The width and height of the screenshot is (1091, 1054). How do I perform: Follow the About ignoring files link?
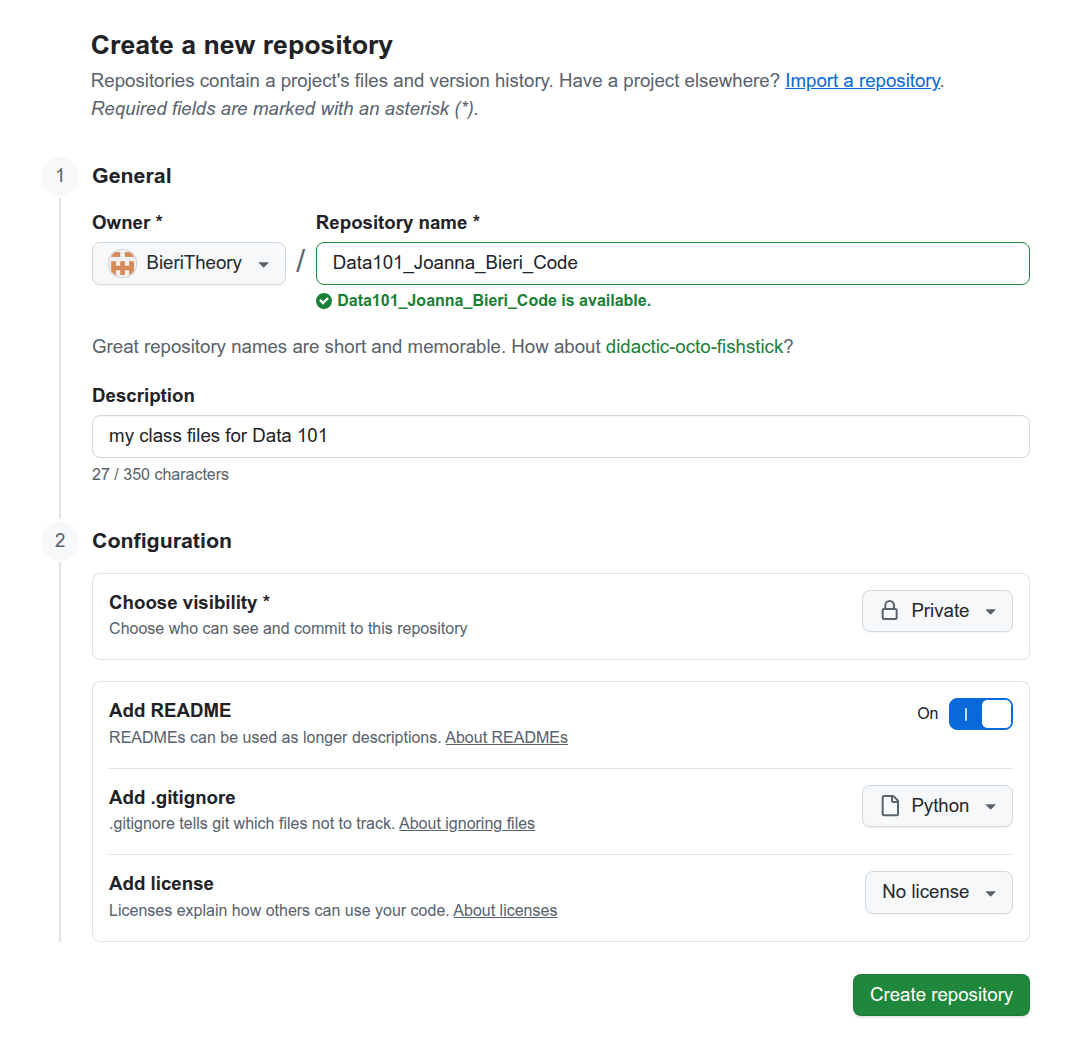pyautogui.click(x=467, y=824)
